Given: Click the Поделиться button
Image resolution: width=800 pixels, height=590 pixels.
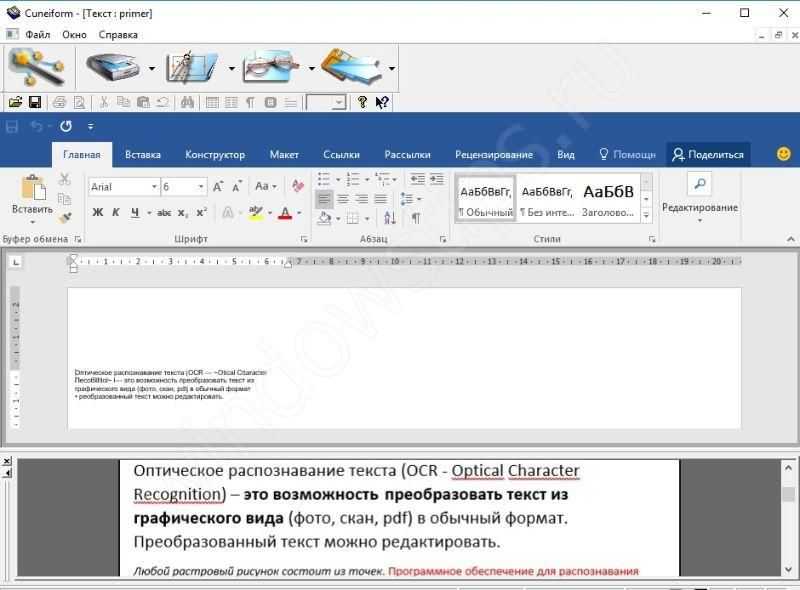Looking at the screenshot, I should click(708, 154).
